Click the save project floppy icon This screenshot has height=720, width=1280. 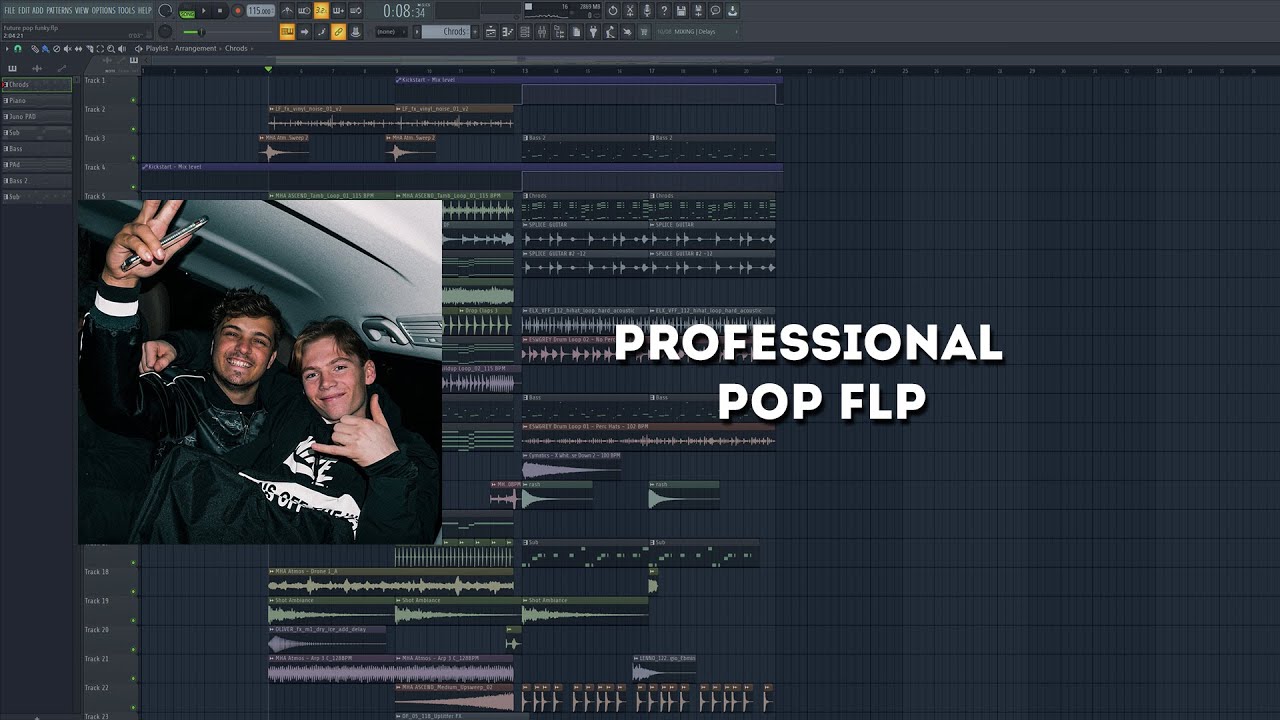pyautogui.click(x=681, y=11)
